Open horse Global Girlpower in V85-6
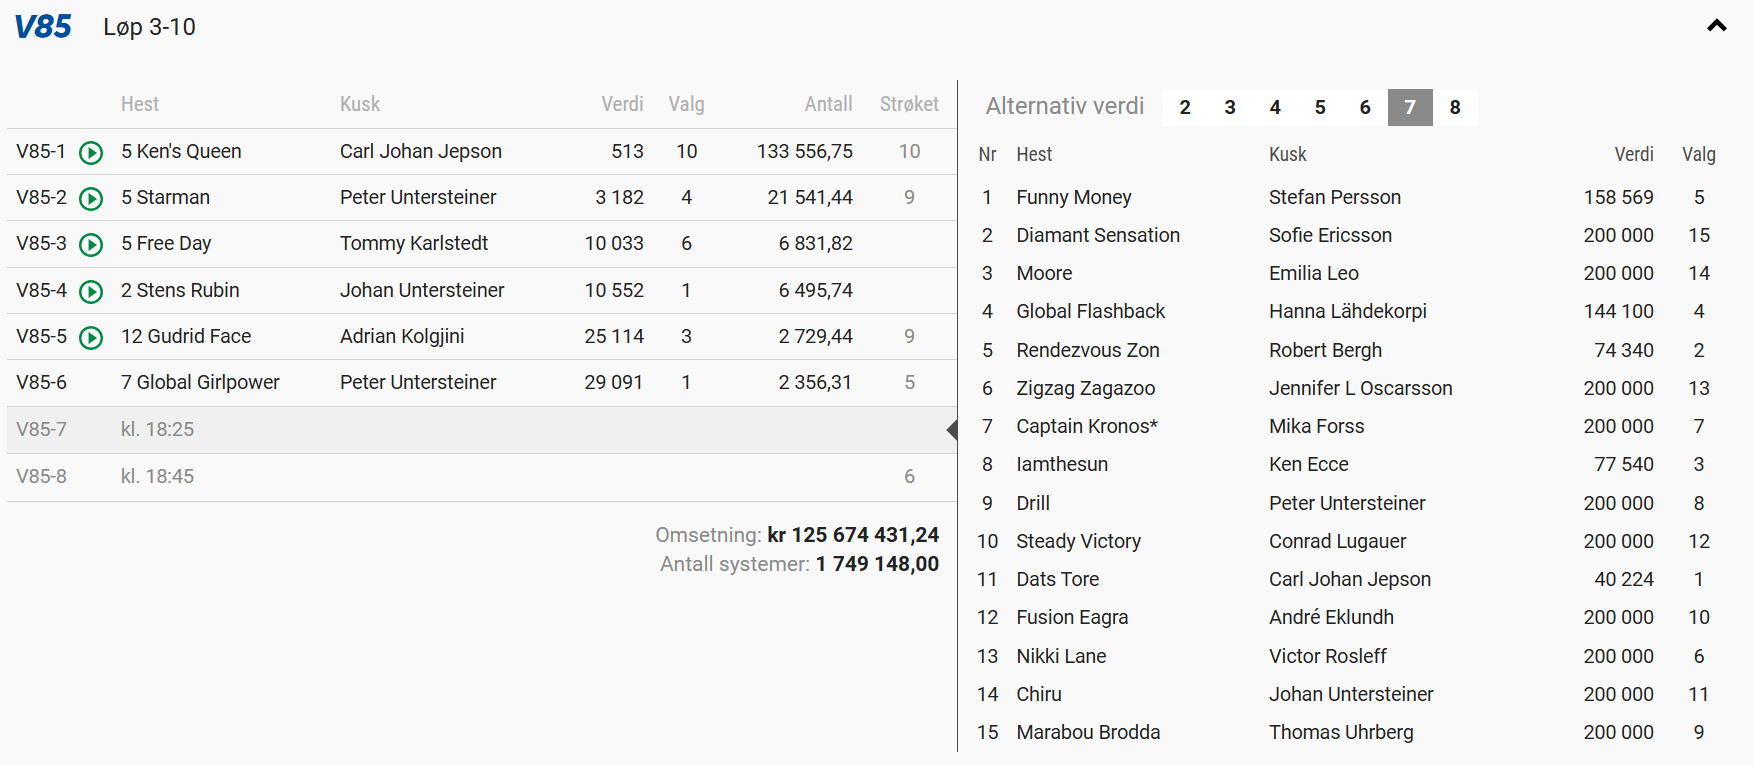Viewport: 1762px width, 765px height. (x=208, y=382)
